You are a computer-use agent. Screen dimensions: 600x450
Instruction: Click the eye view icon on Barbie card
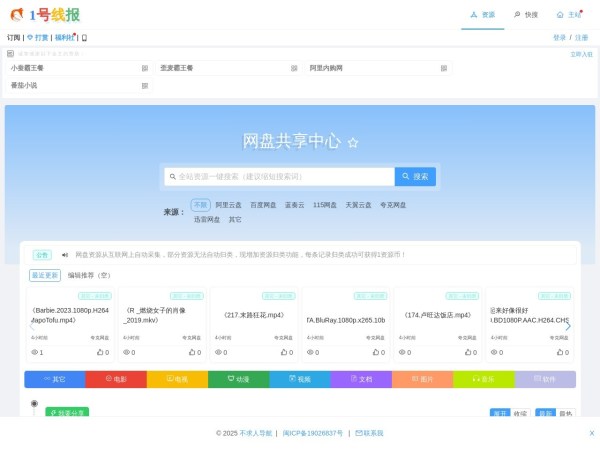click(x=35, y=352)
